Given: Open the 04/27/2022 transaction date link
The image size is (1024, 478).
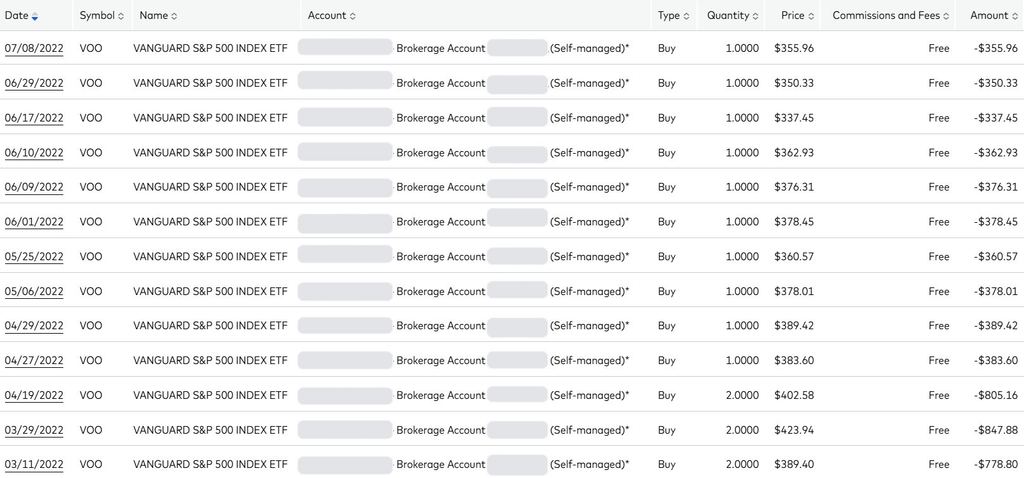Looking at the screenshot, I should 34,360.
